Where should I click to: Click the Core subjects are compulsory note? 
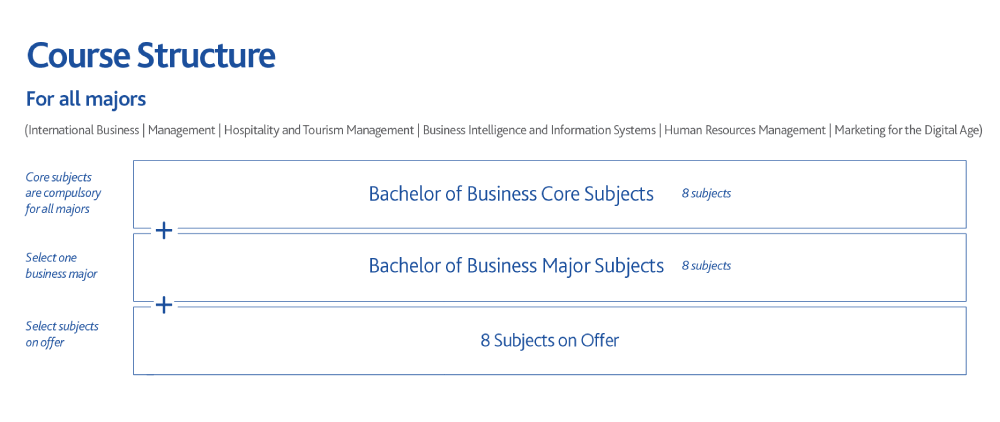coord(63,193)
